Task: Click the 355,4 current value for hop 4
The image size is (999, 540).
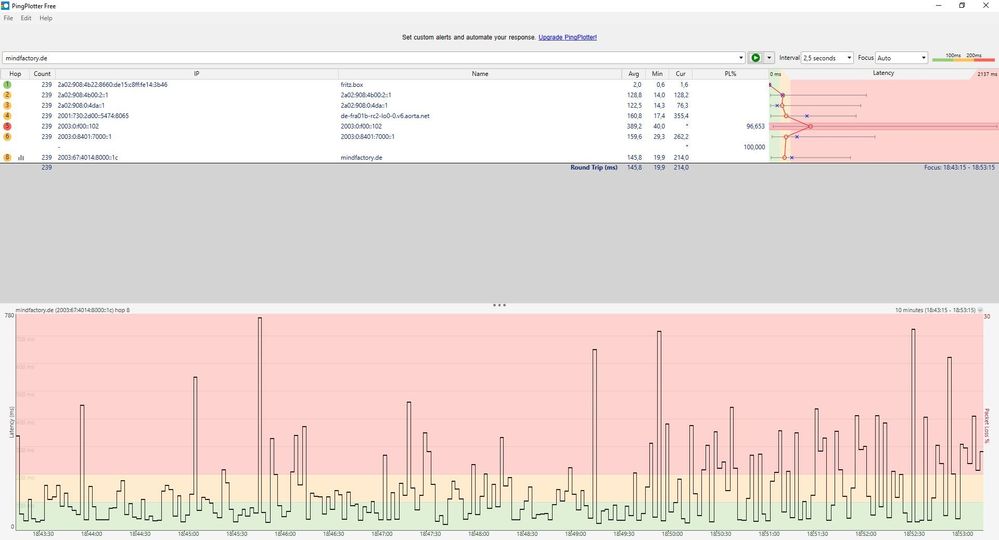Action: point(680,116)
